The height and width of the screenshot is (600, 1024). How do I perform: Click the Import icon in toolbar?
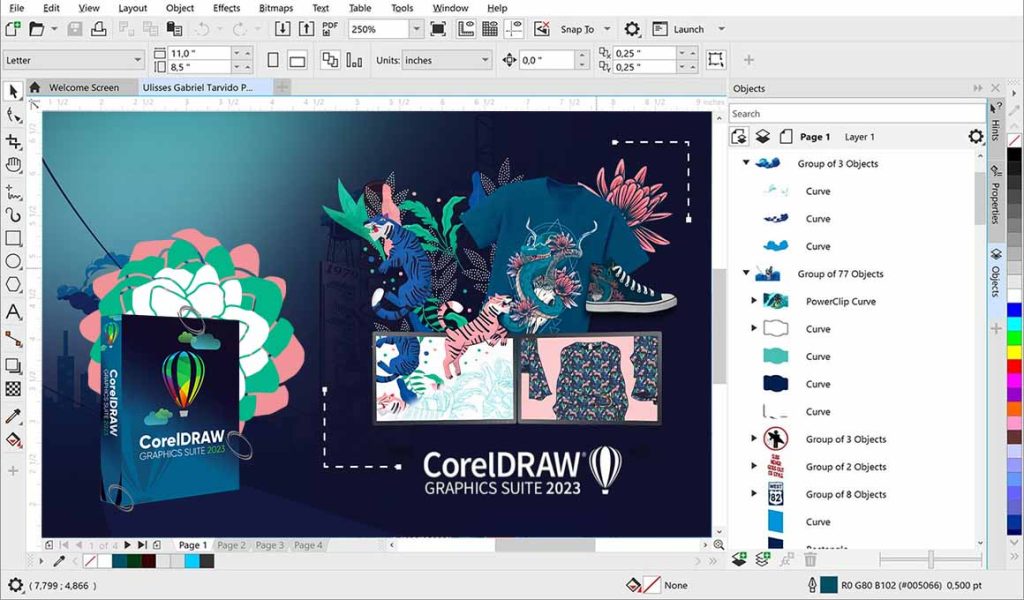click(282, 29)
